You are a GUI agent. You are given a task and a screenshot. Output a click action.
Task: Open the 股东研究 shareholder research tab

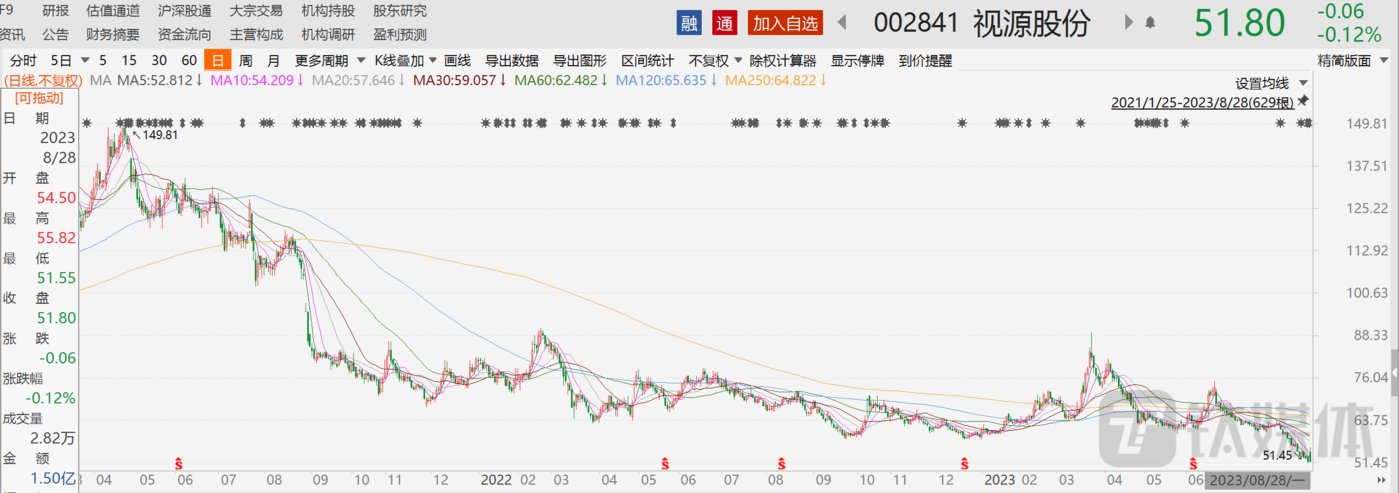(x=400, y=11)
